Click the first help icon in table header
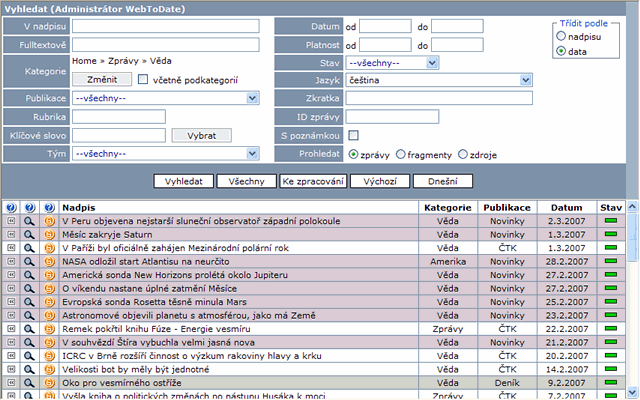This screenshot has height=400, width=640. (x=11, y=206)
